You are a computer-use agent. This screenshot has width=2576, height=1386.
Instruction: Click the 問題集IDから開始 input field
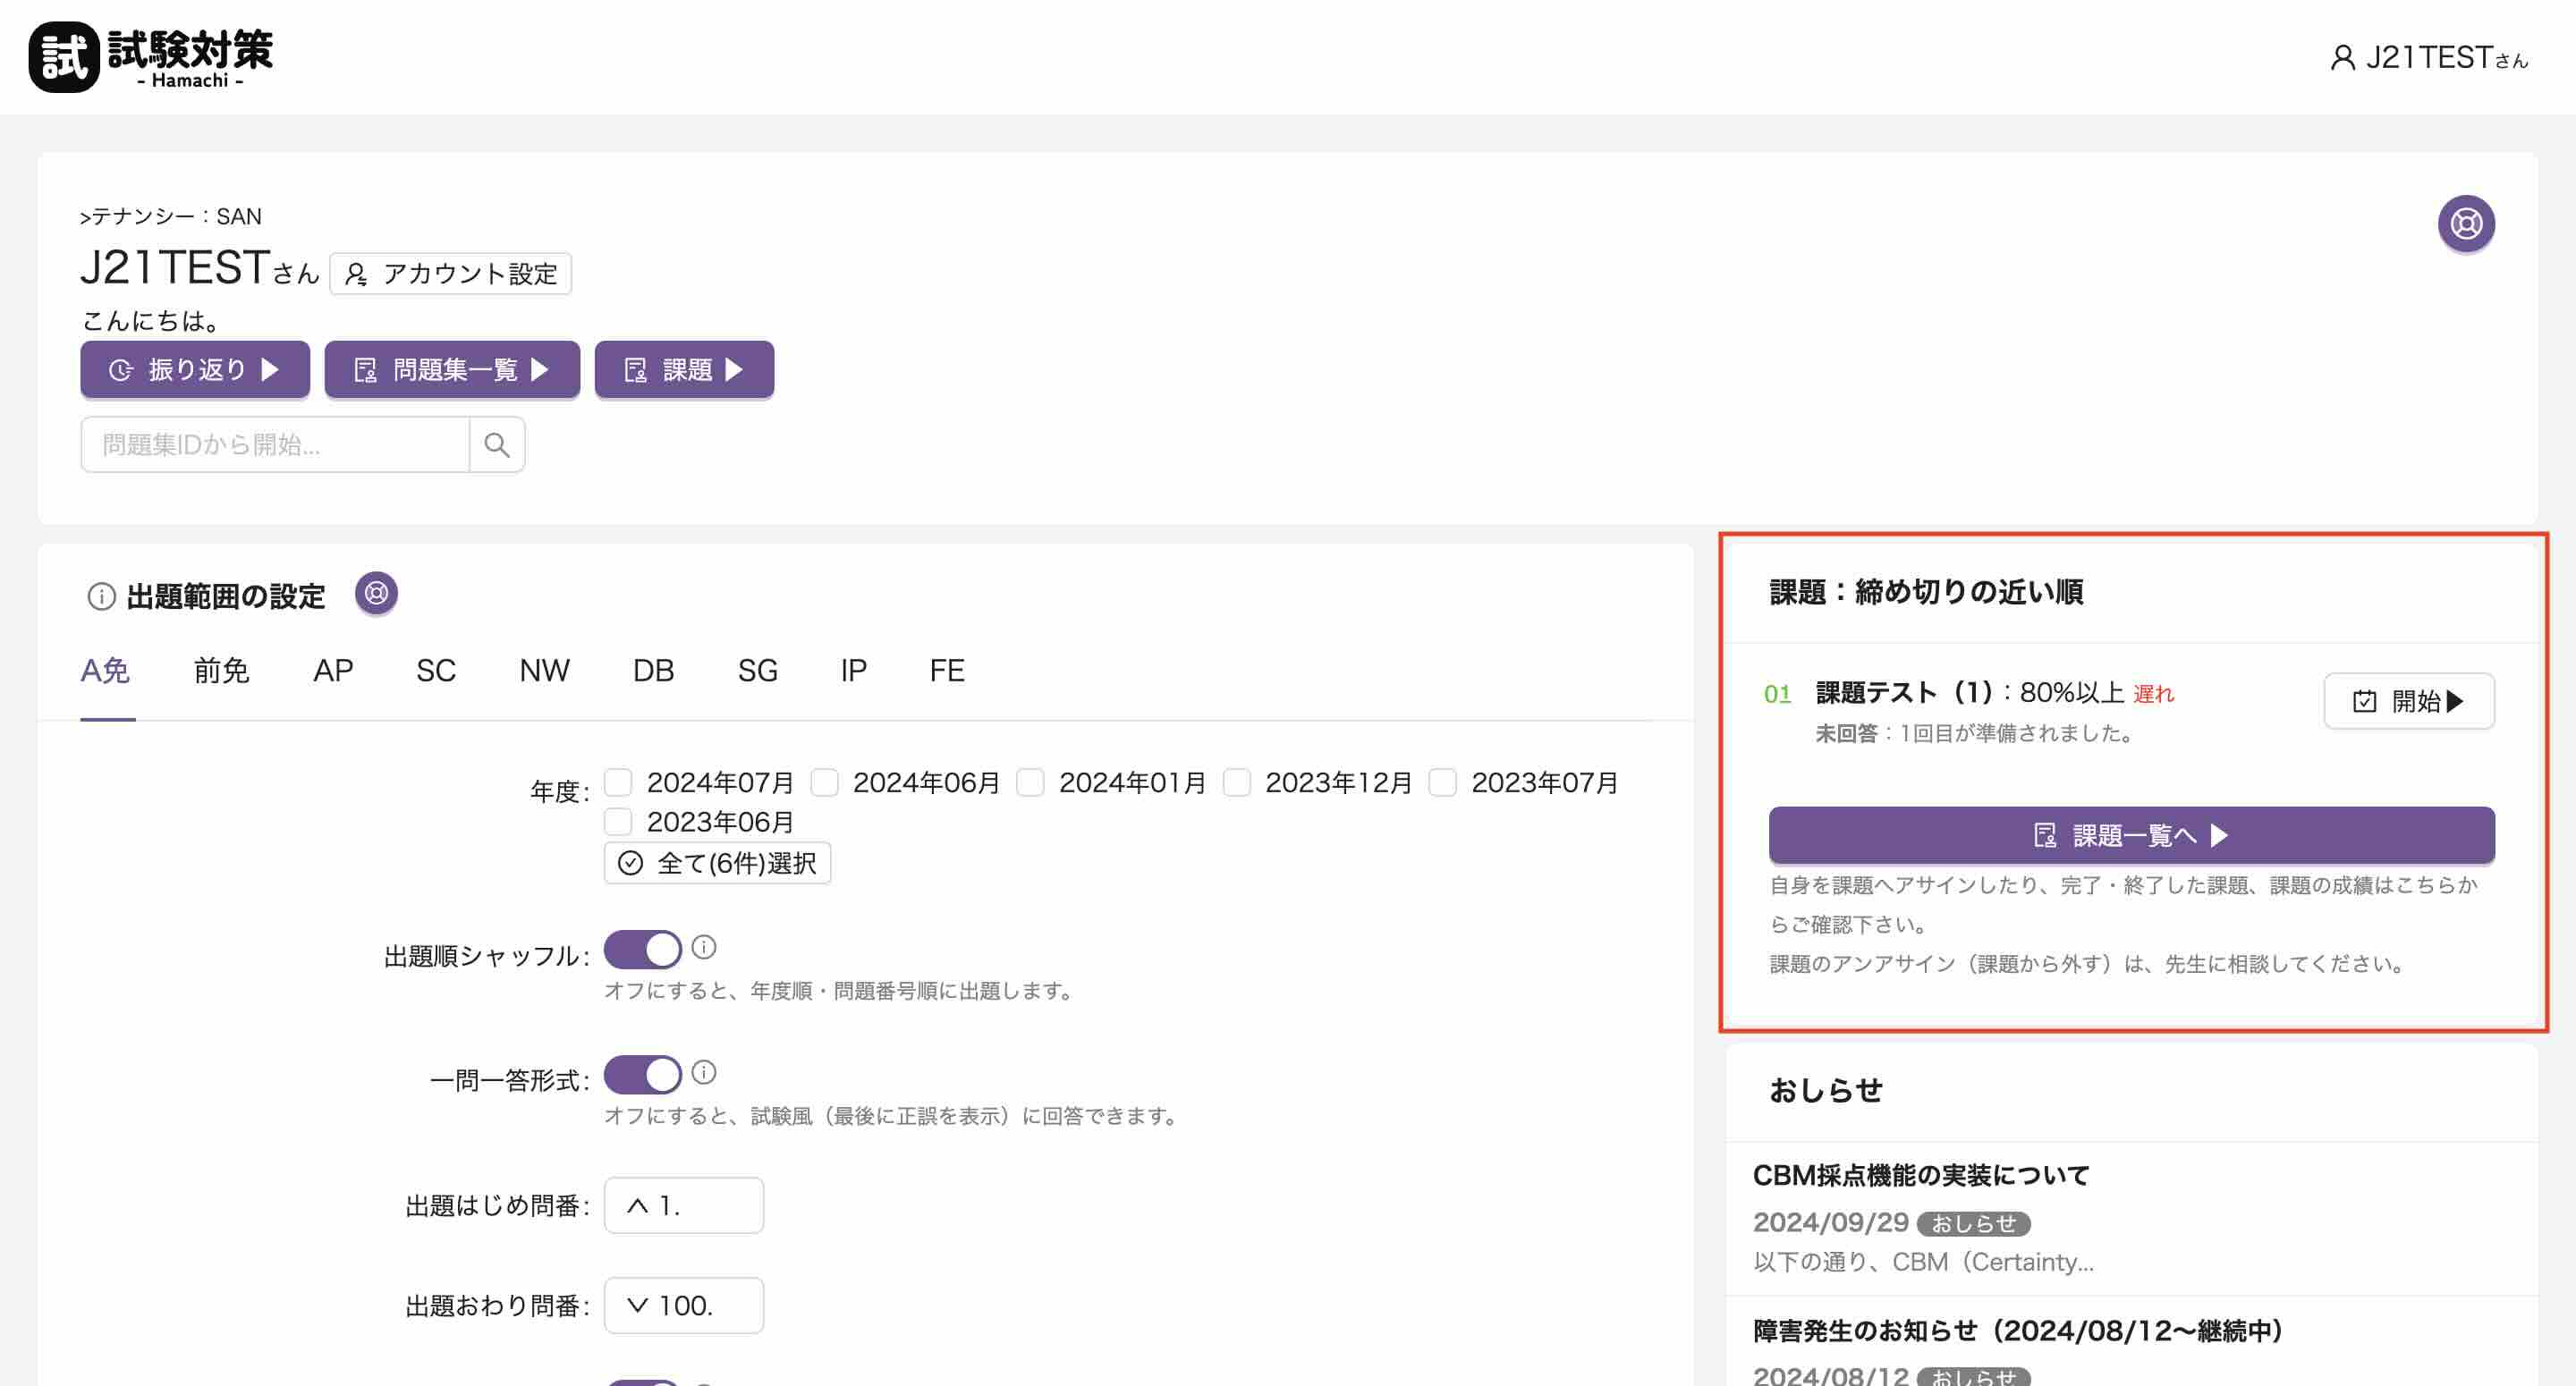pyautogui.click(x=275, y=445)
